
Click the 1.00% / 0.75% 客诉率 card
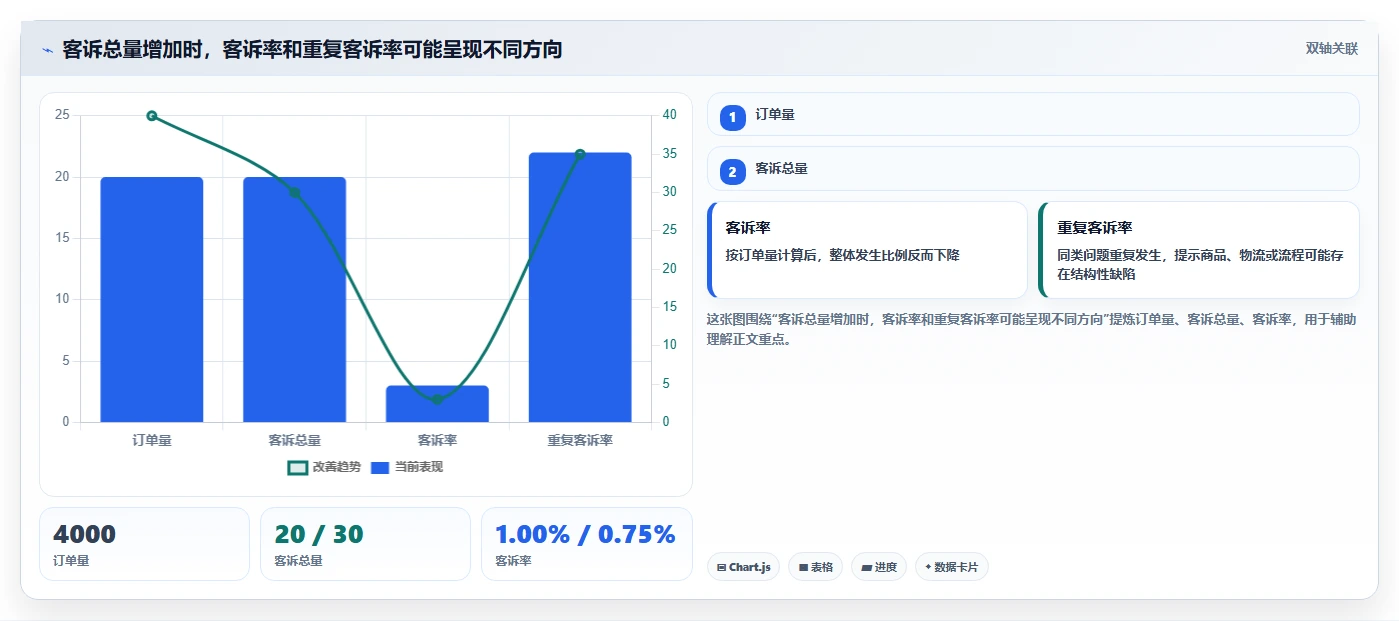click(x=586, y=544)
